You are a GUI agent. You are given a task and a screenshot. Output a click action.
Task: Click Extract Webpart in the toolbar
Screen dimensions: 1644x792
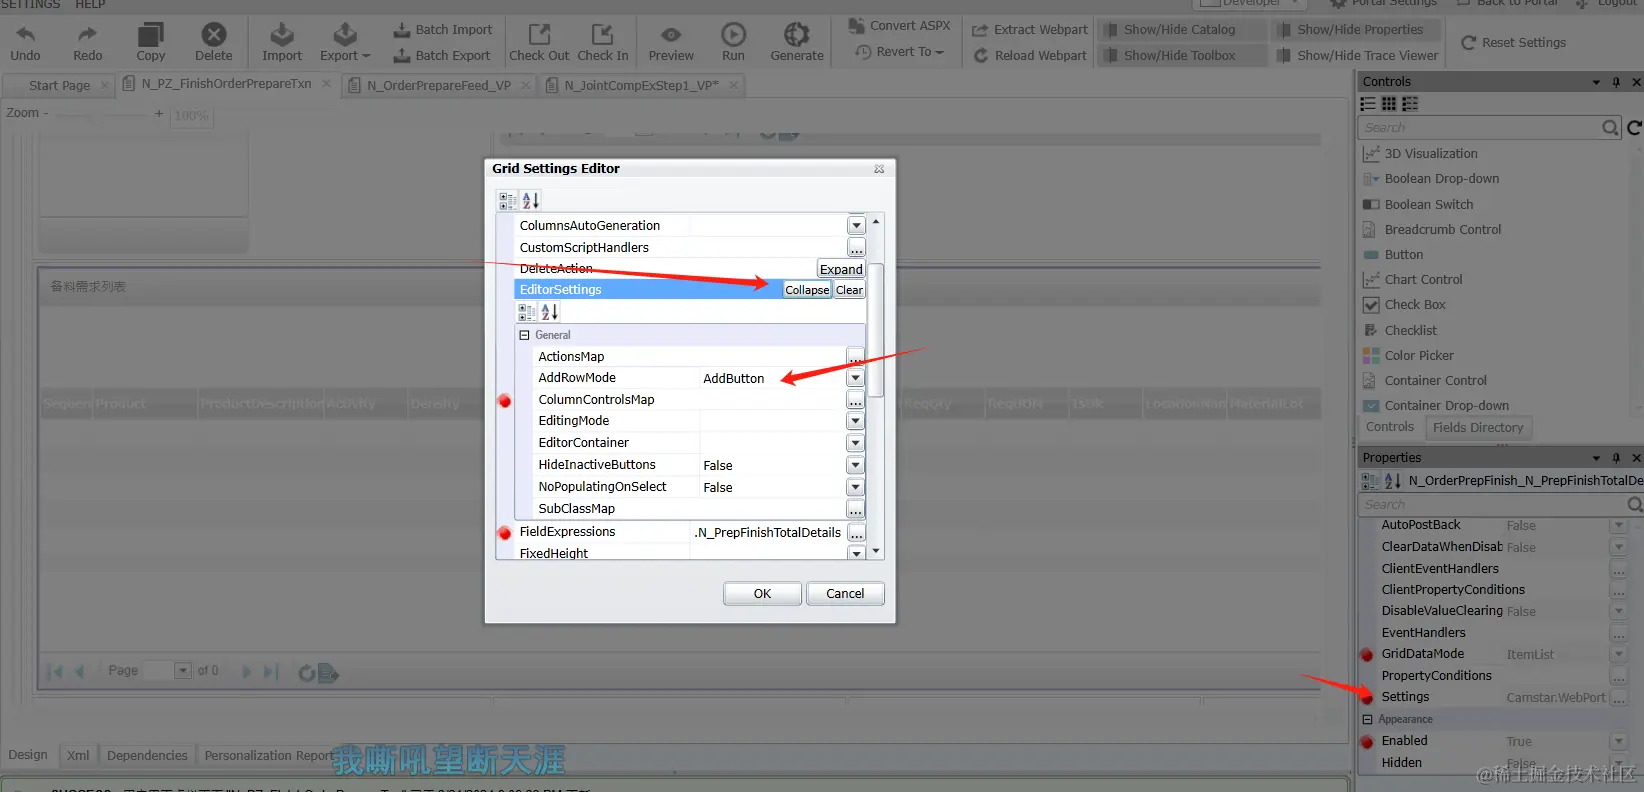click(1030, 30)
